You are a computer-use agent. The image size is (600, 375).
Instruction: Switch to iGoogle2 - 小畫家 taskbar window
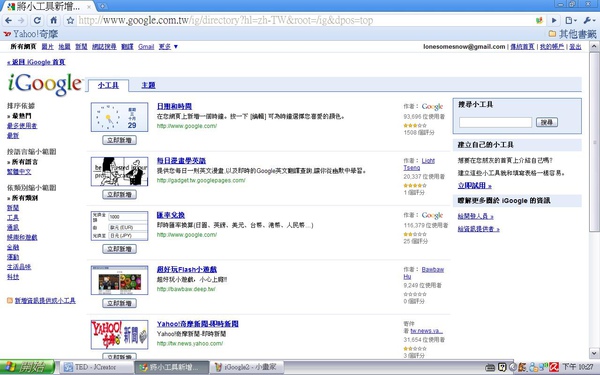(246, 367)
